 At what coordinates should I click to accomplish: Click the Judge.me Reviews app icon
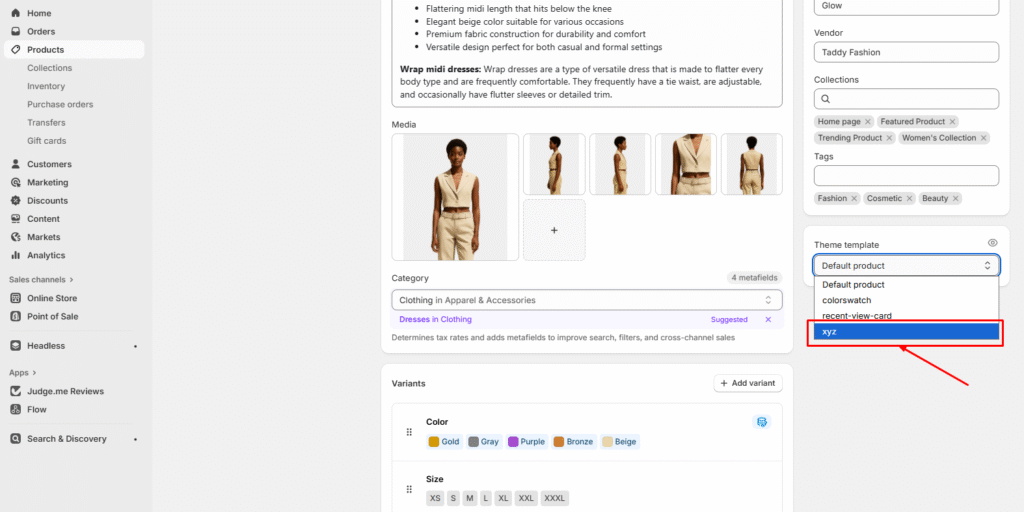pyautogui.click(x=16, y=391)
